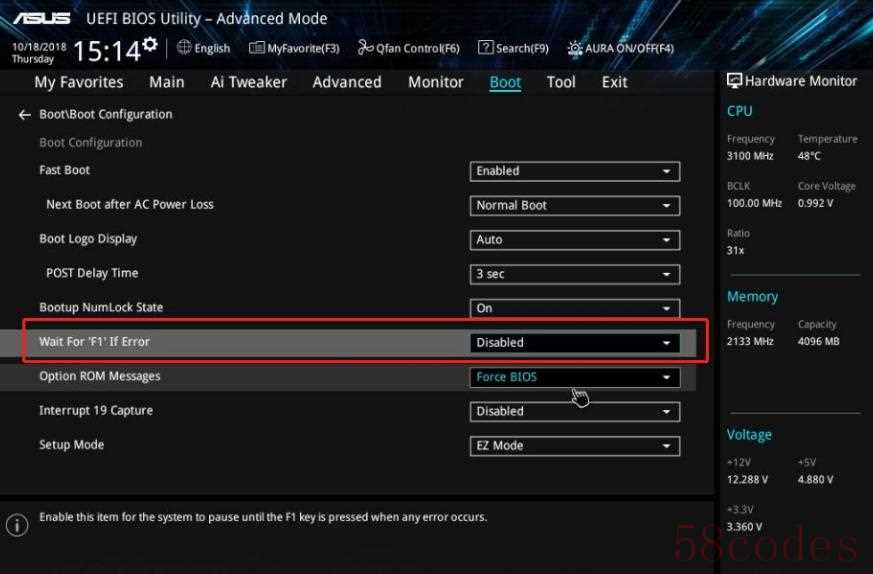Open the Boot Logo Display dropdown
The width and height of the screenshot is (873, 574).
click(574, 240)
